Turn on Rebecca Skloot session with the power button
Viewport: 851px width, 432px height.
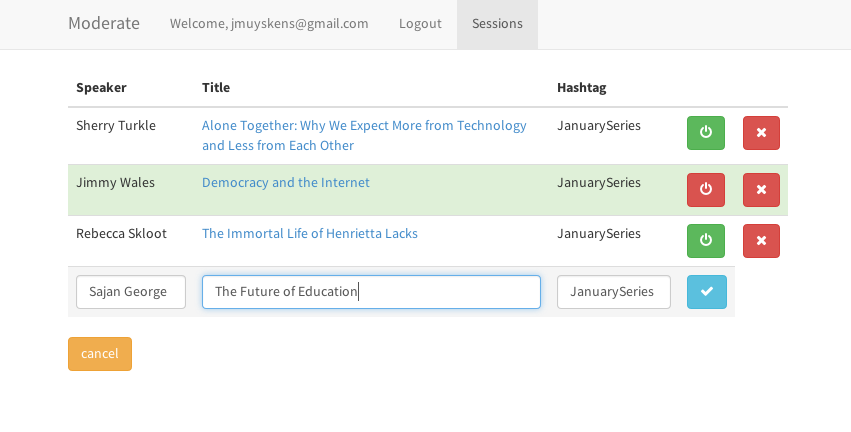(x=706, y=241)
